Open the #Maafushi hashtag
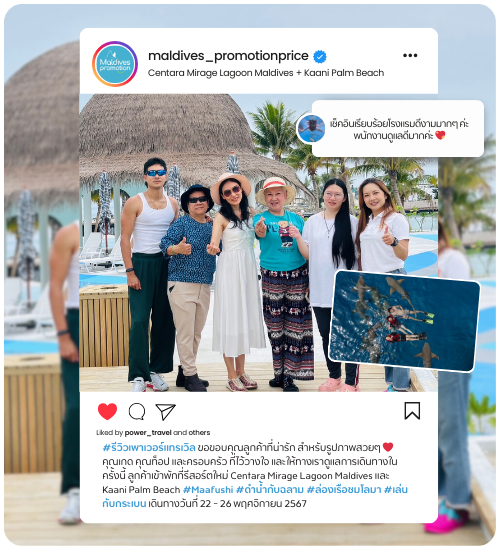The width and height of the screenshot is (500, 550). pos(208,490)
